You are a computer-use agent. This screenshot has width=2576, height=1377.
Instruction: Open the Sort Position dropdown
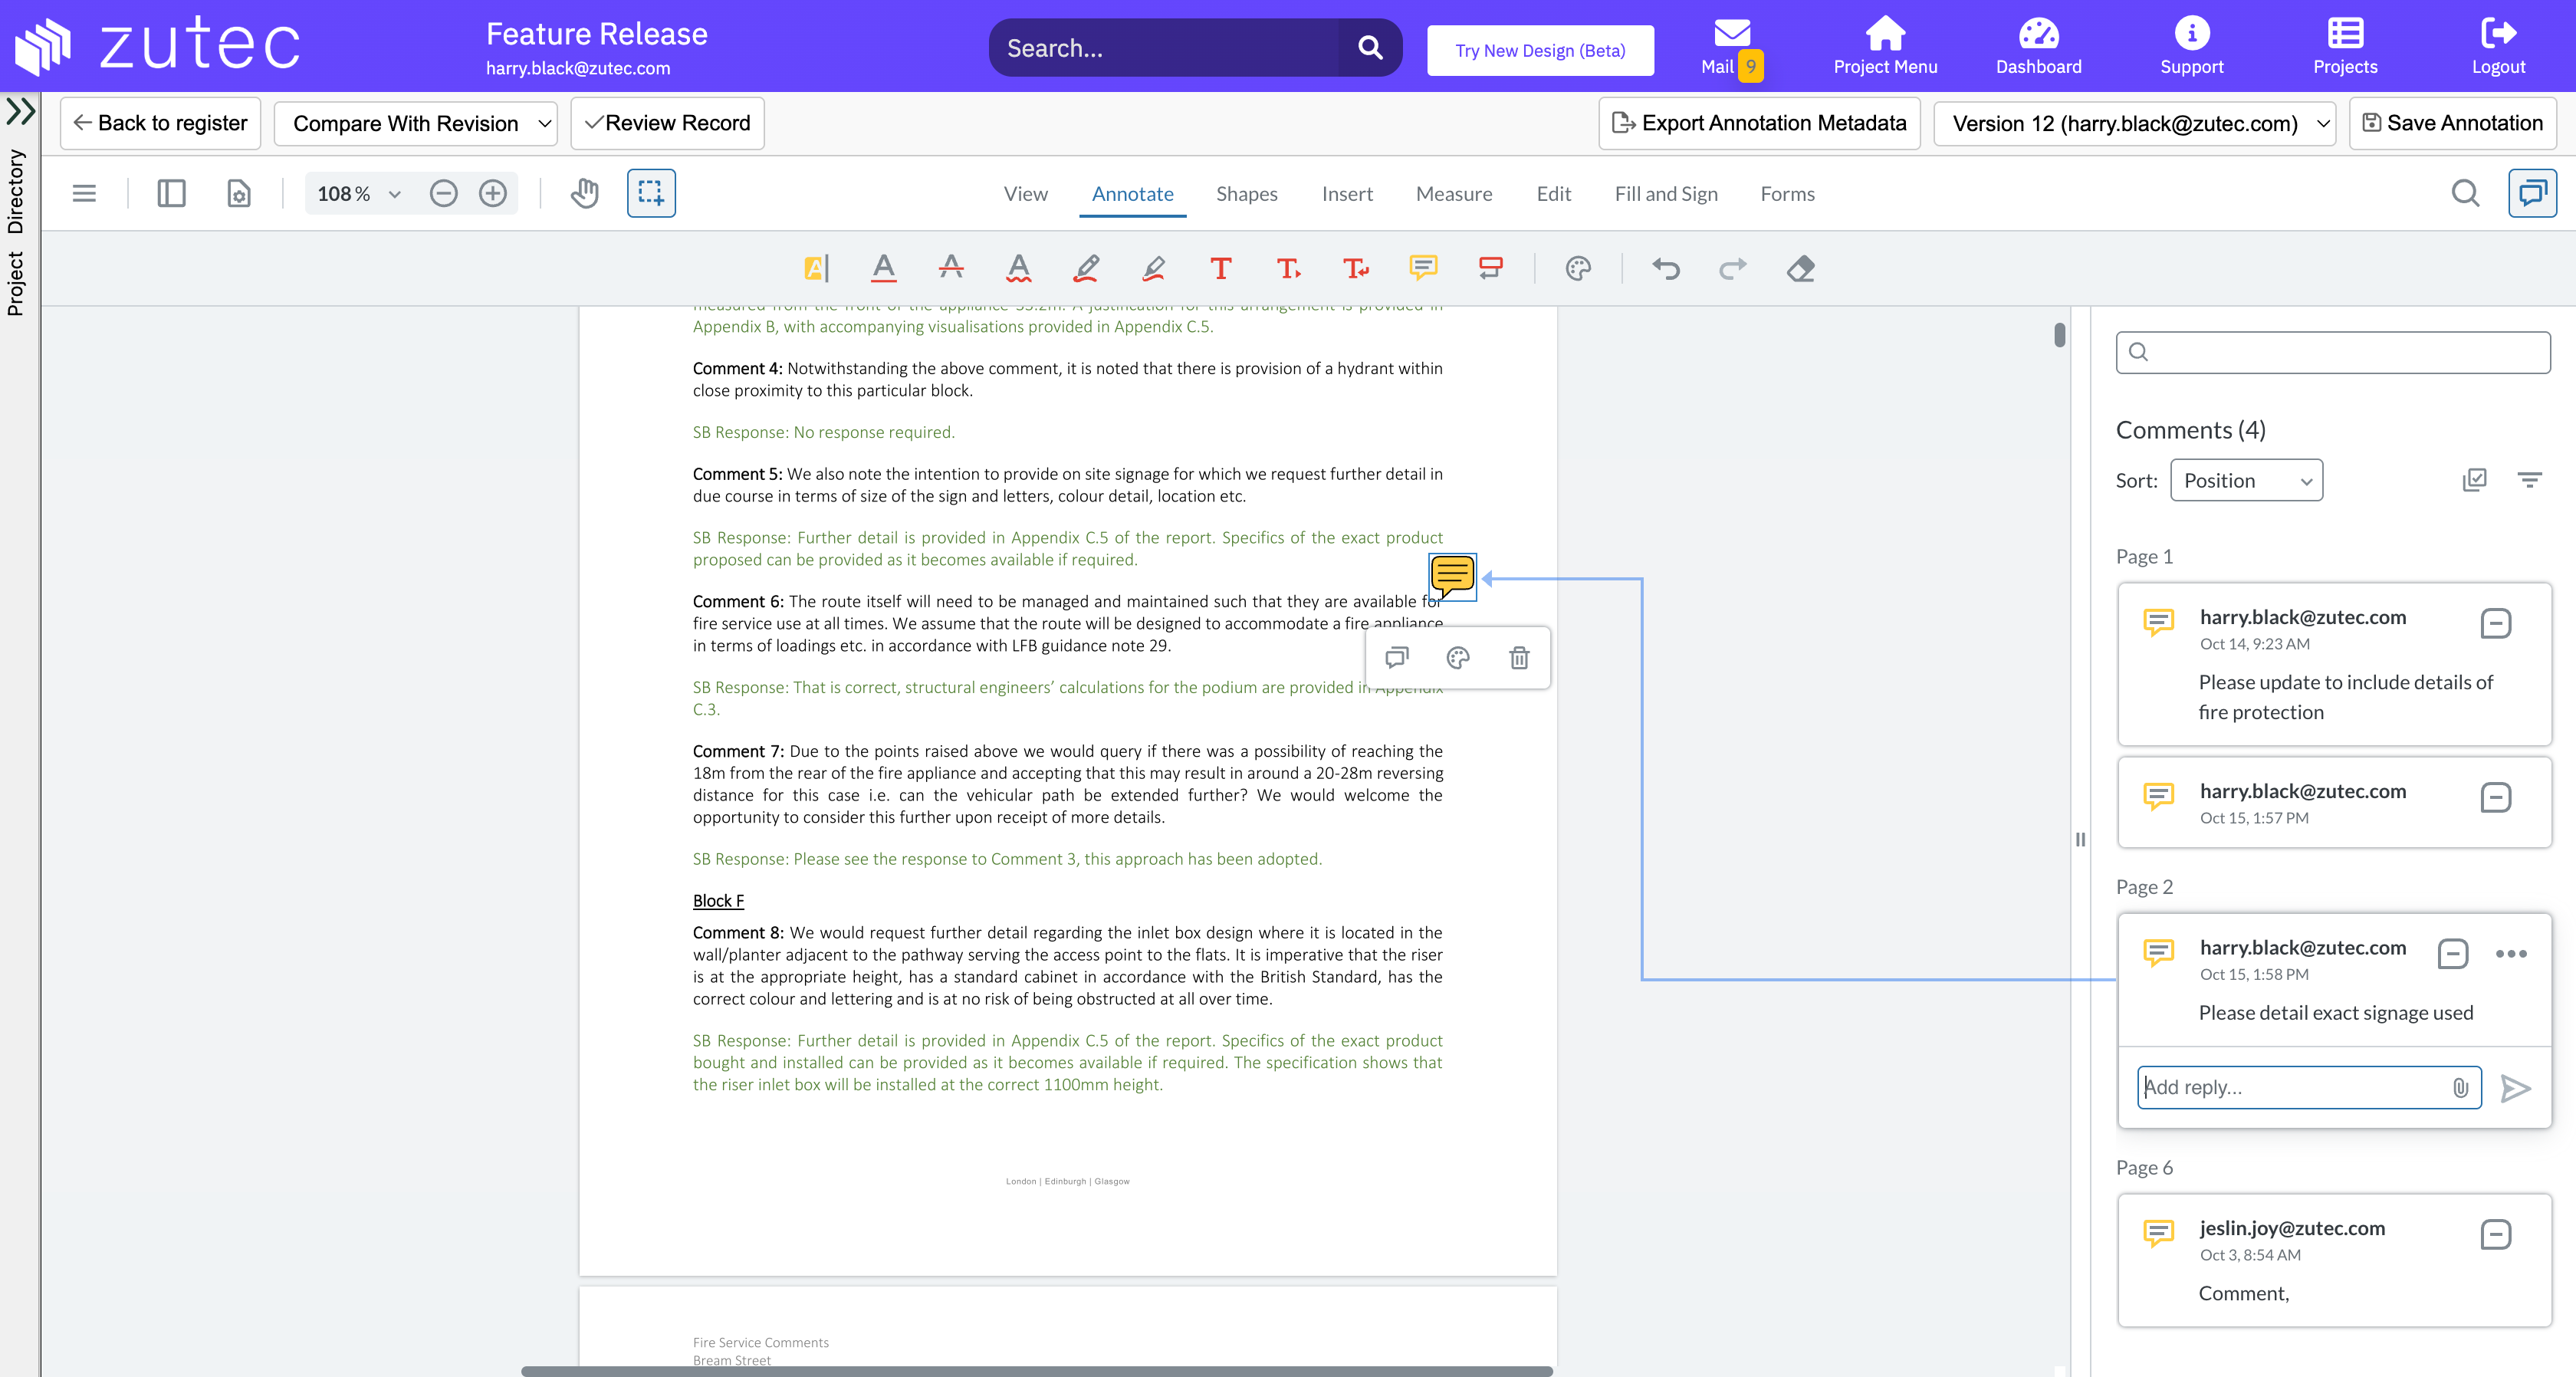(2246, 481)
